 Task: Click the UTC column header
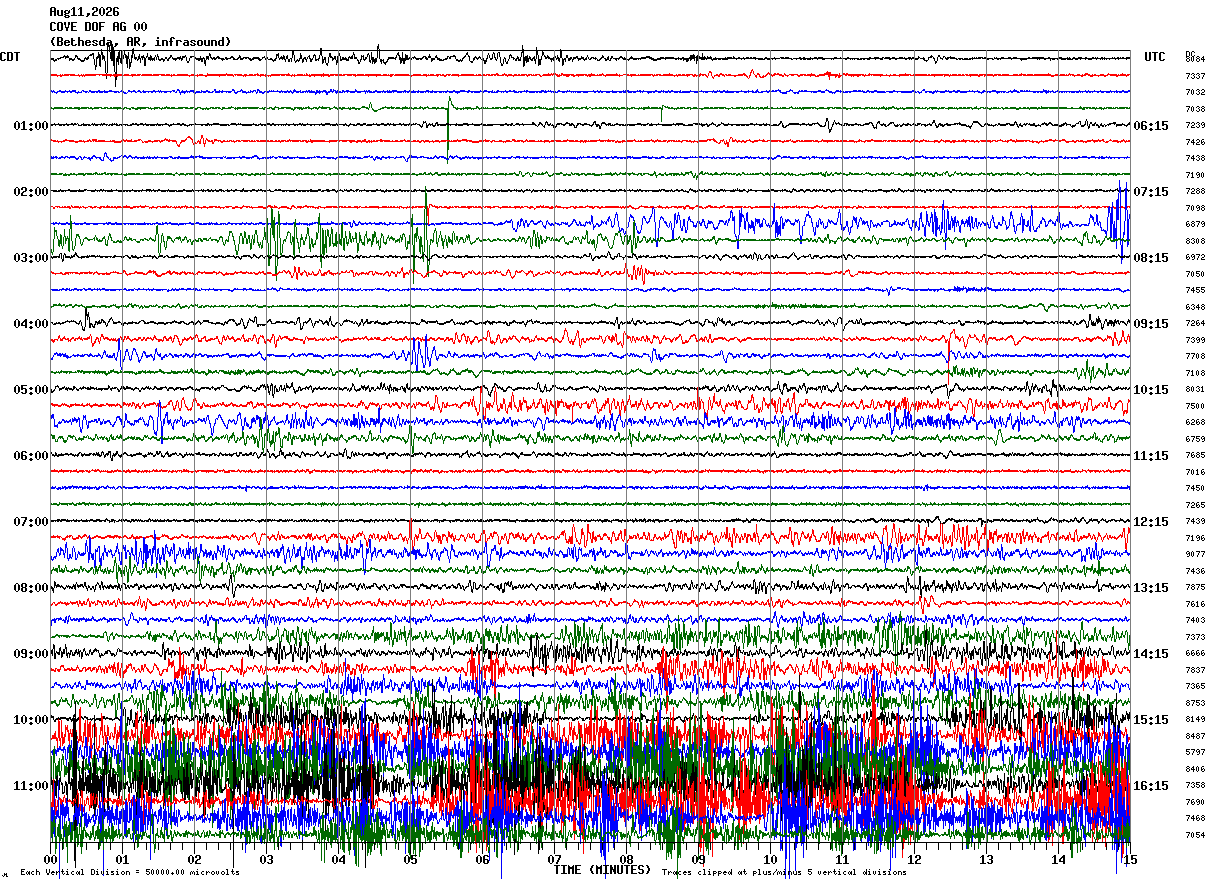[x=1155, y=57]
